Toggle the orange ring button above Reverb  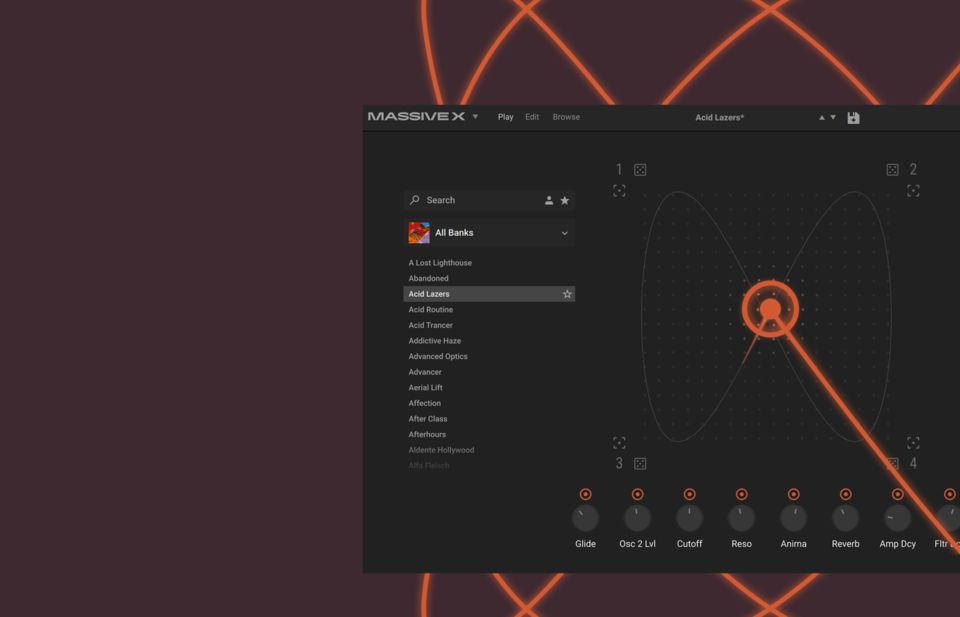[x=845, y=494]
